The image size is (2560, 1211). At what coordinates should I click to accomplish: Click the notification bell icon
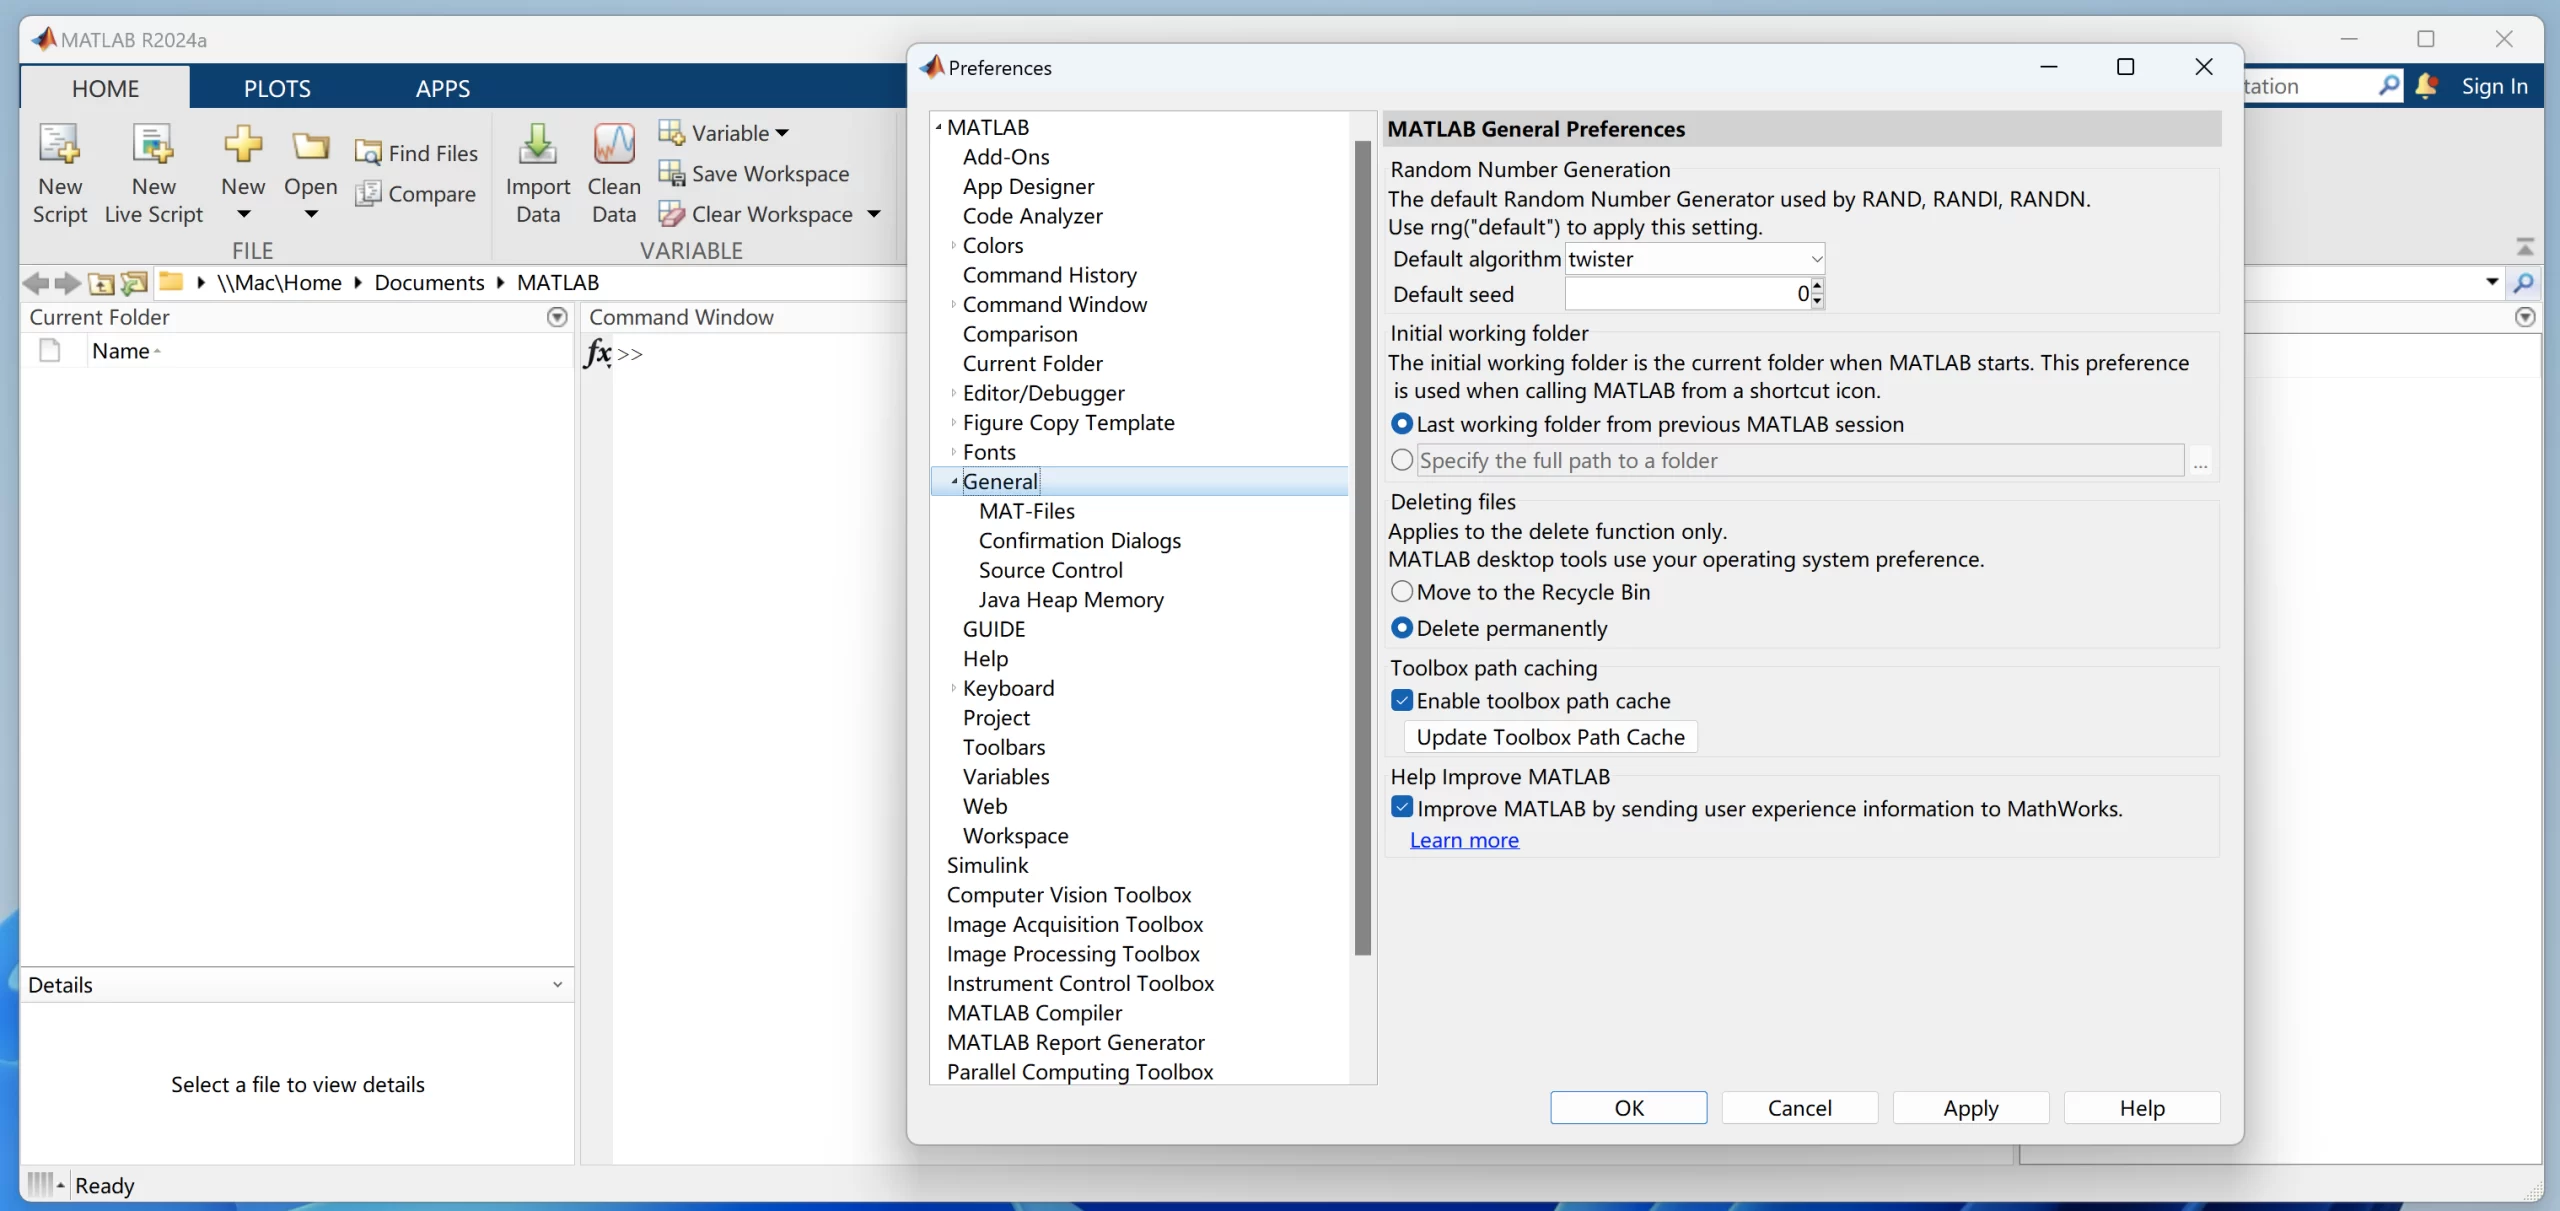(x=2425, y=86)
